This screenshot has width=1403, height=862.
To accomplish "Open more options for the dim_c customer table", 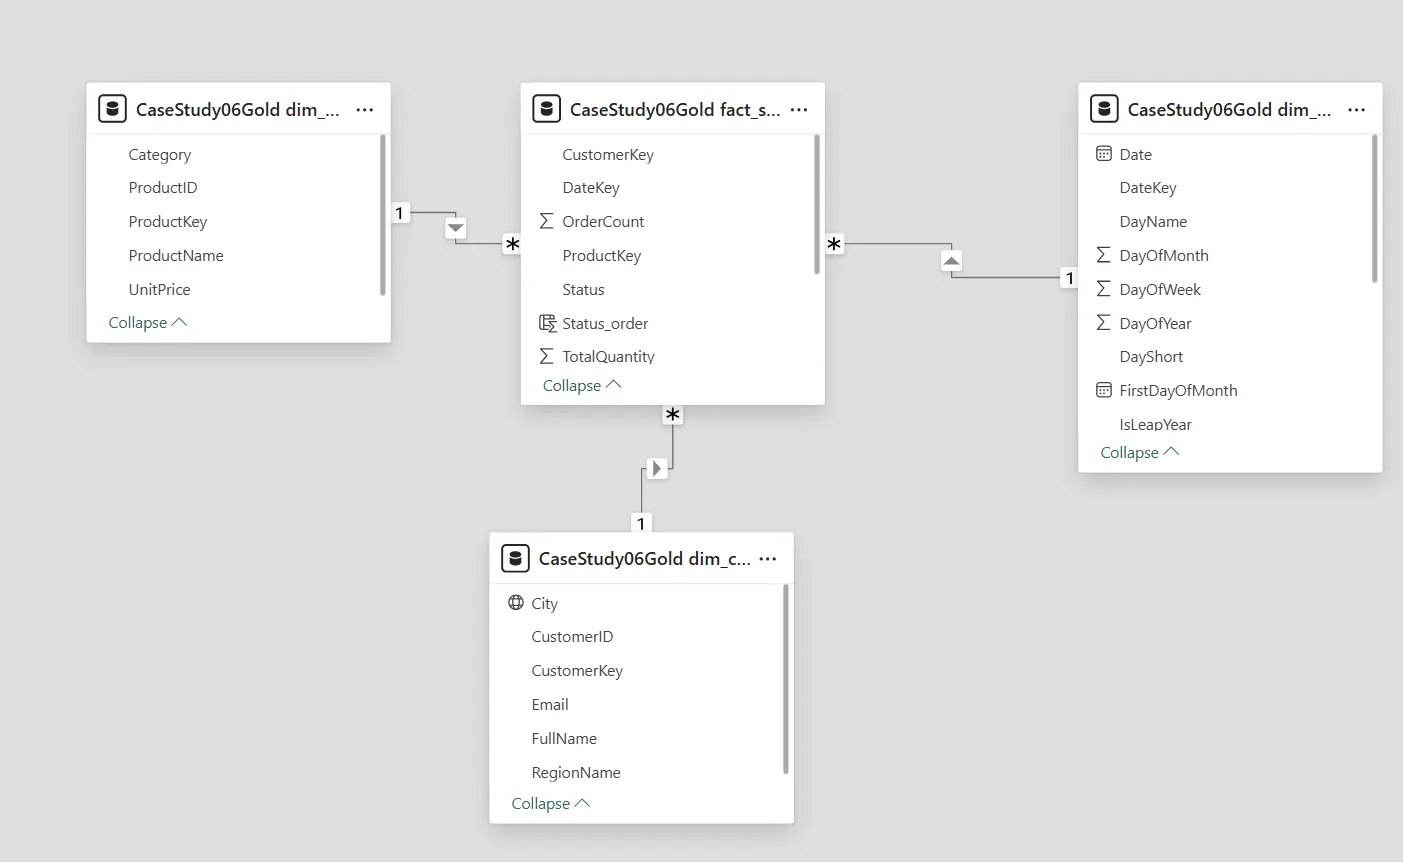I will 768,559.
